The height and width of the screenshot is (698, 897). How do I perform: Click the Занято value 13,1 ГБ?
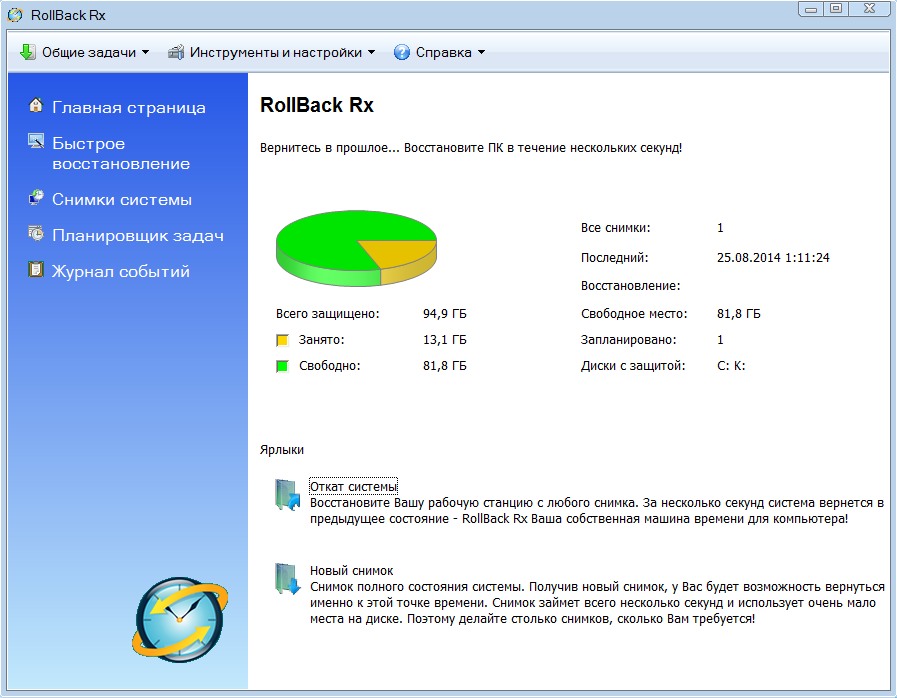(x=444, y=340)
